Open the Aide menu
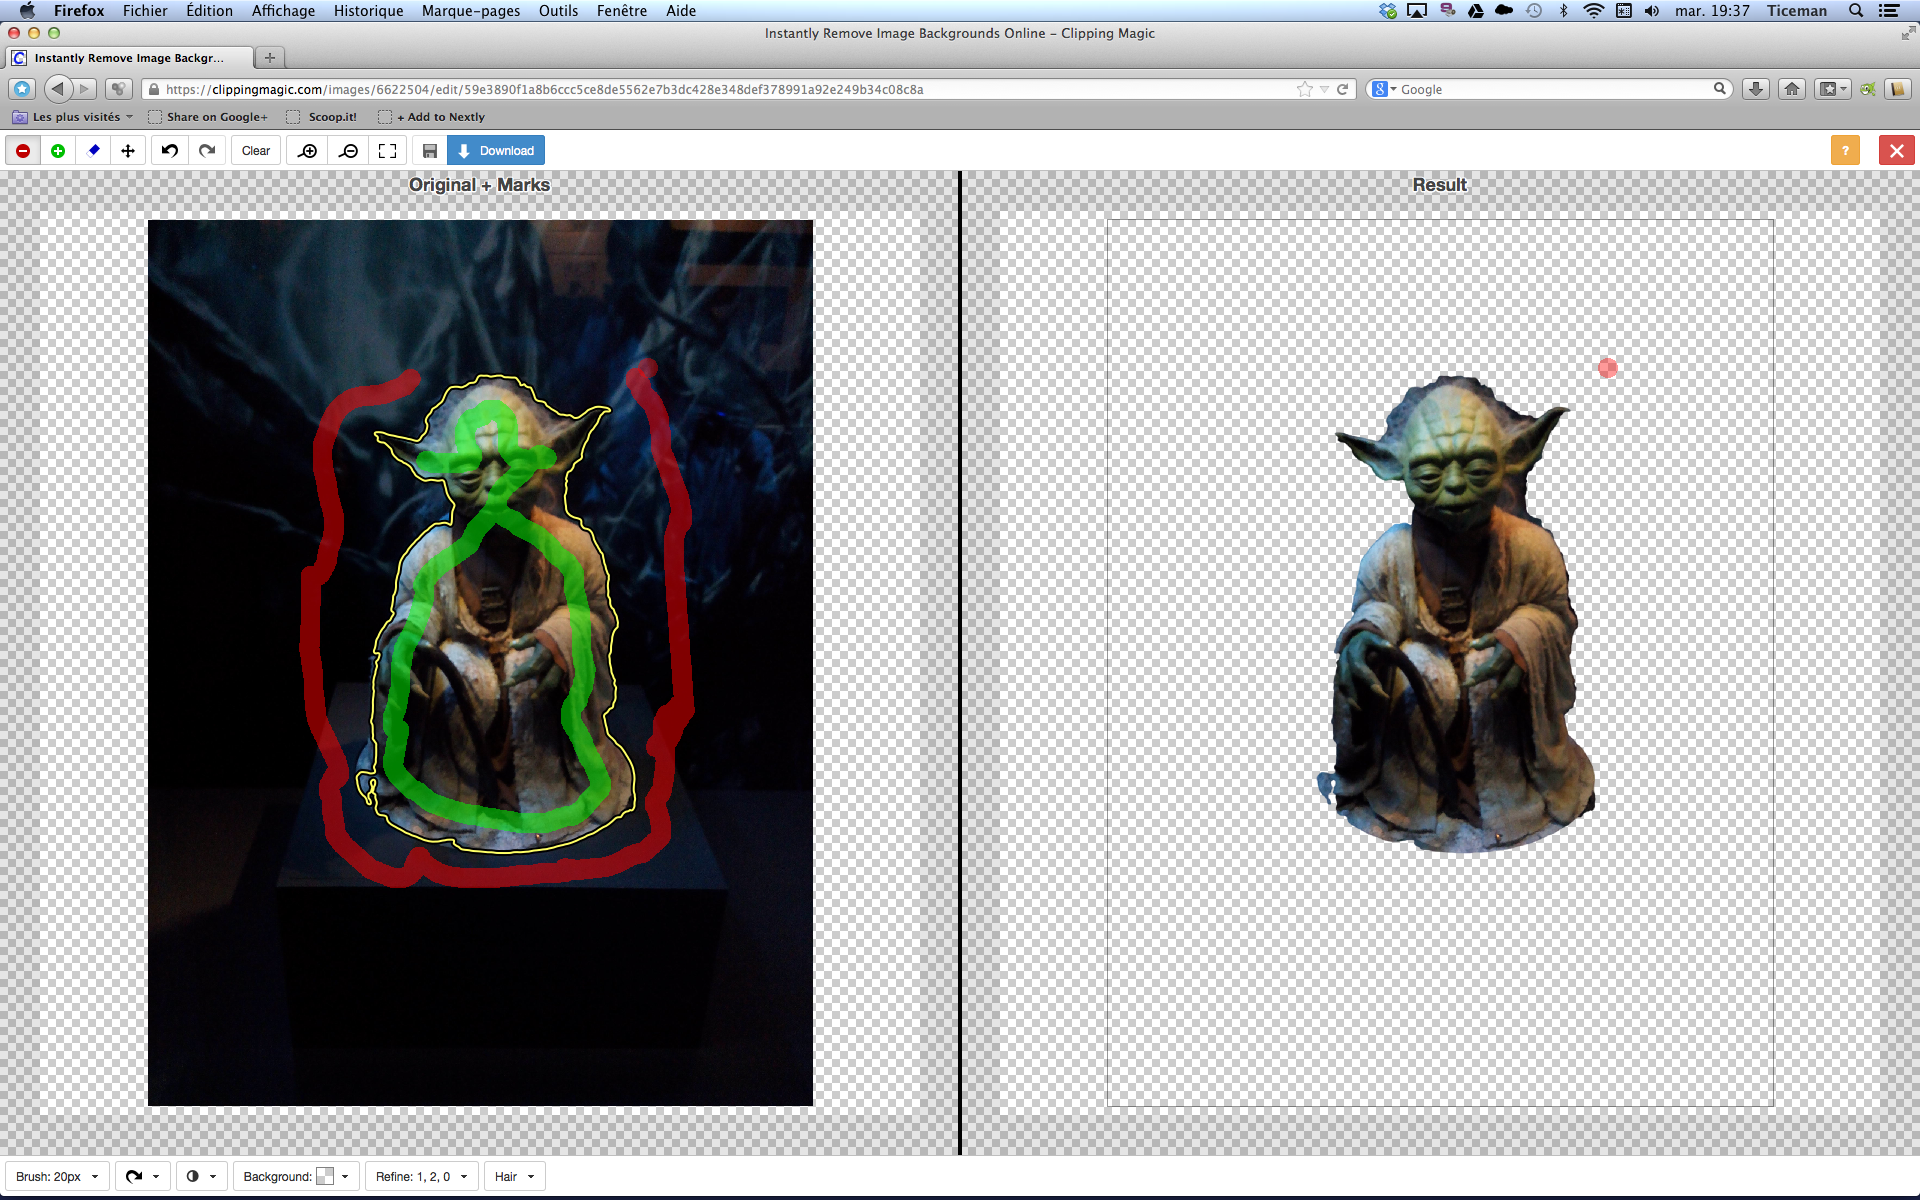 [681, 11]
